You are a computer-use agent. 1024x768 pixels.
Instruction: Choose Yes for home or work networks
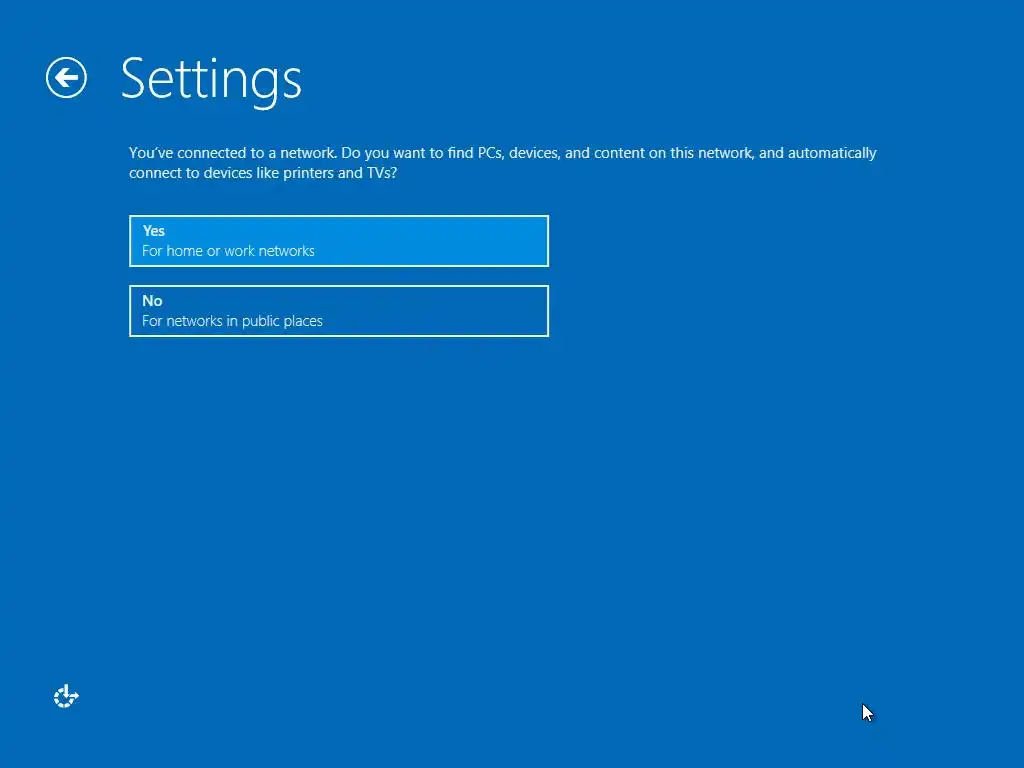pyautogui.click(x=339, y=241)
